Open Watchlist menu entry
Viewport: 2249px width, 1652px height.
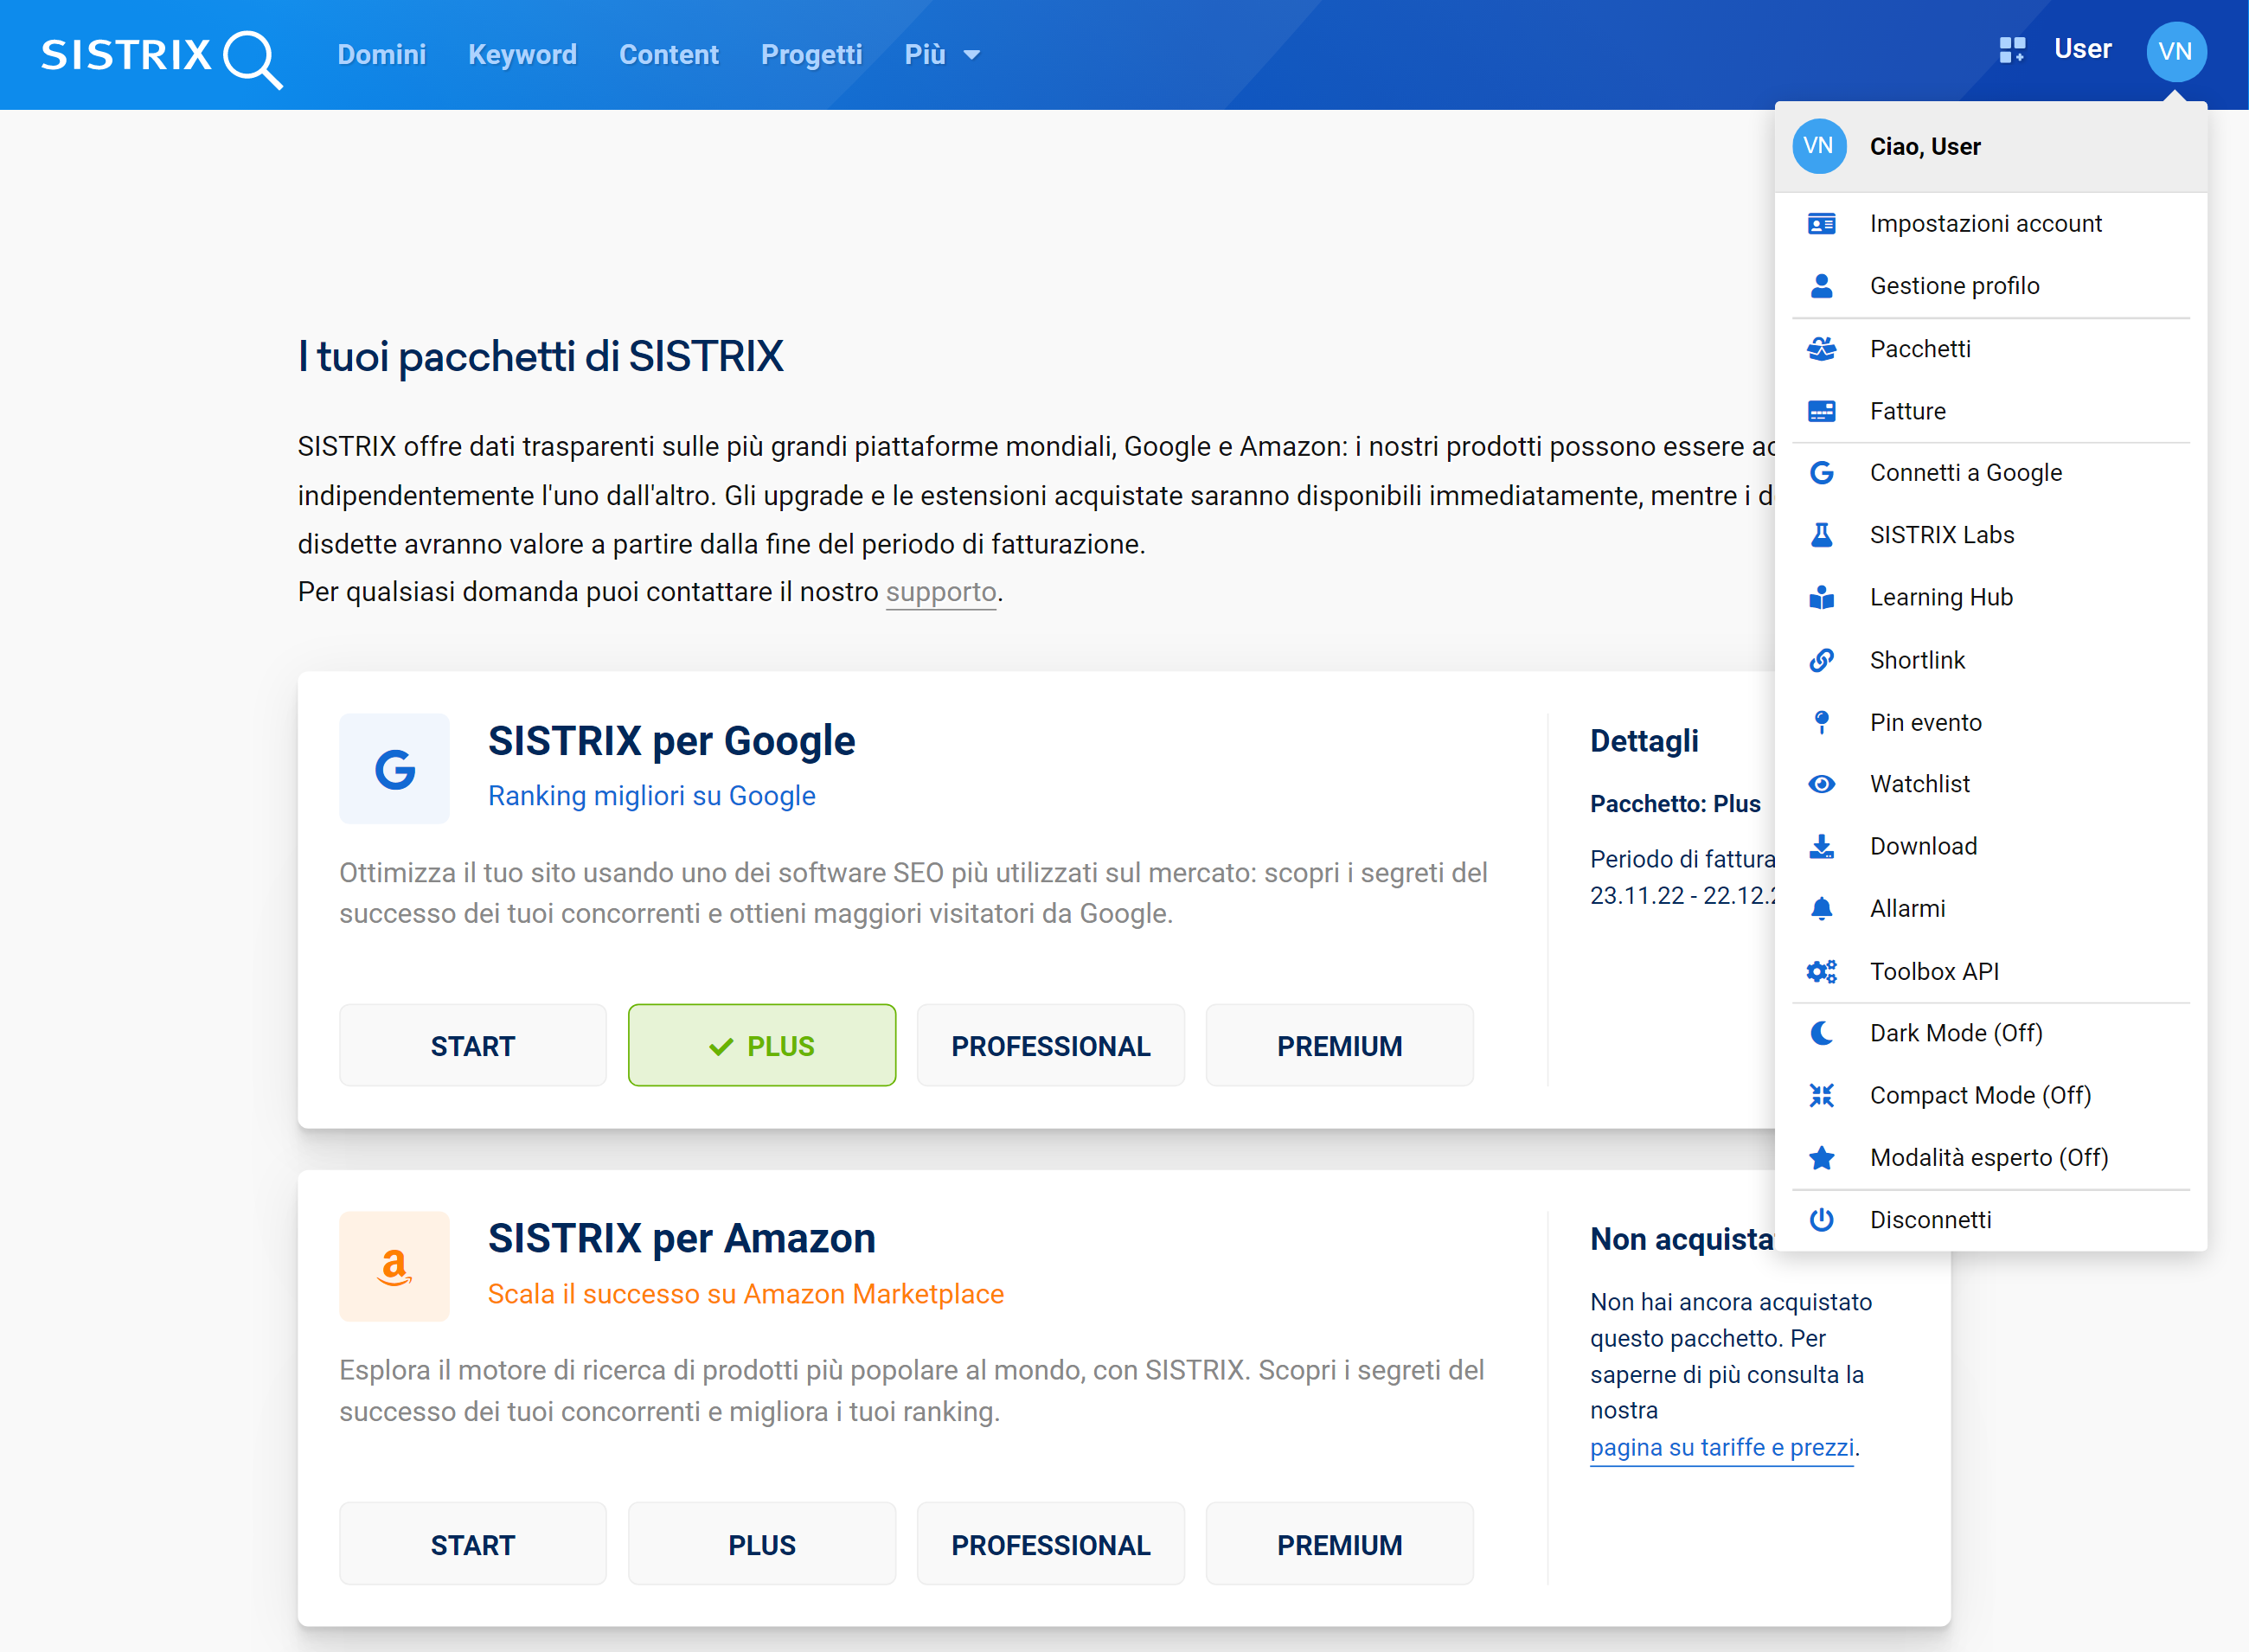pyautogui.click(x=1990, y=784)
